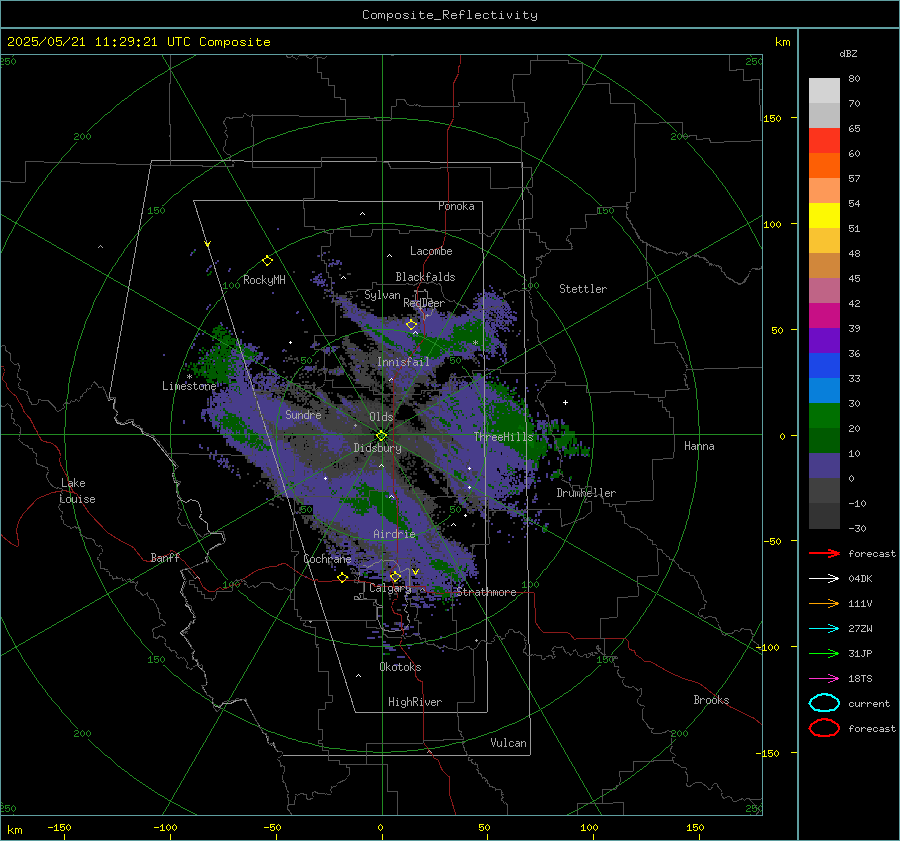
Task: Click the Lacombe city label
Action: click(x=431, y=251)
